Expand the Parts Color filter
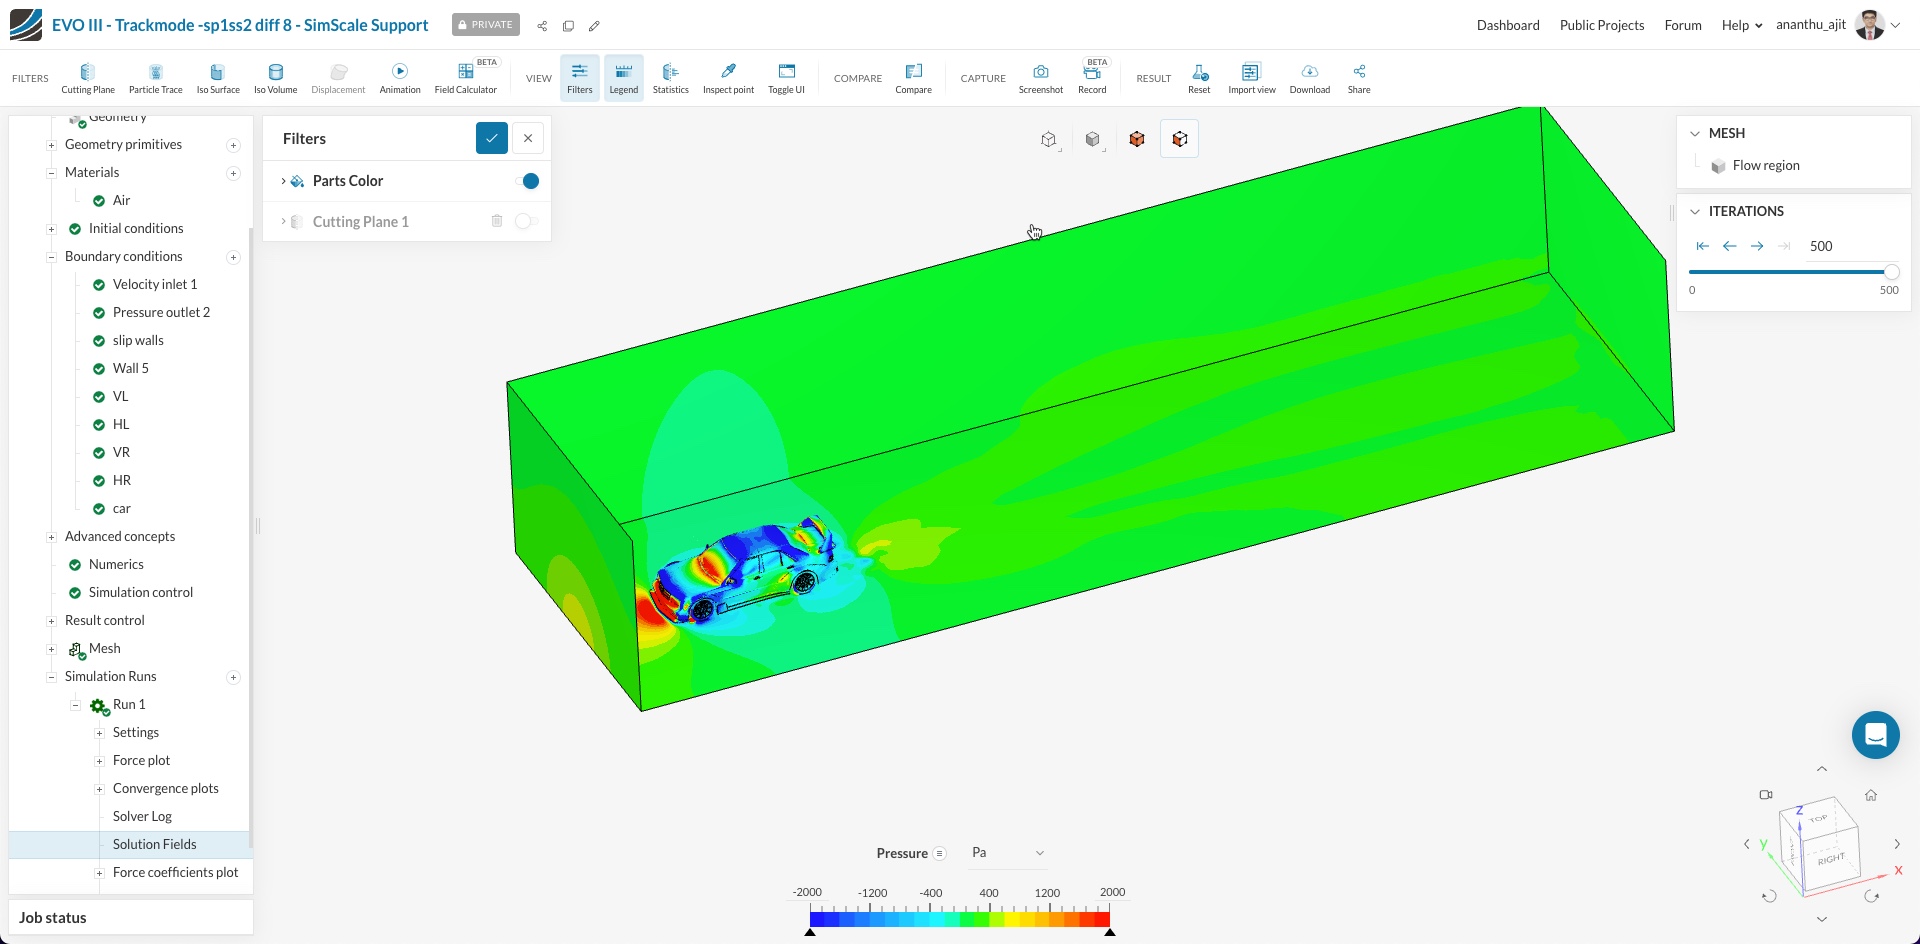The height and width of the screenshot is (944, 1920). click(283, 181)
